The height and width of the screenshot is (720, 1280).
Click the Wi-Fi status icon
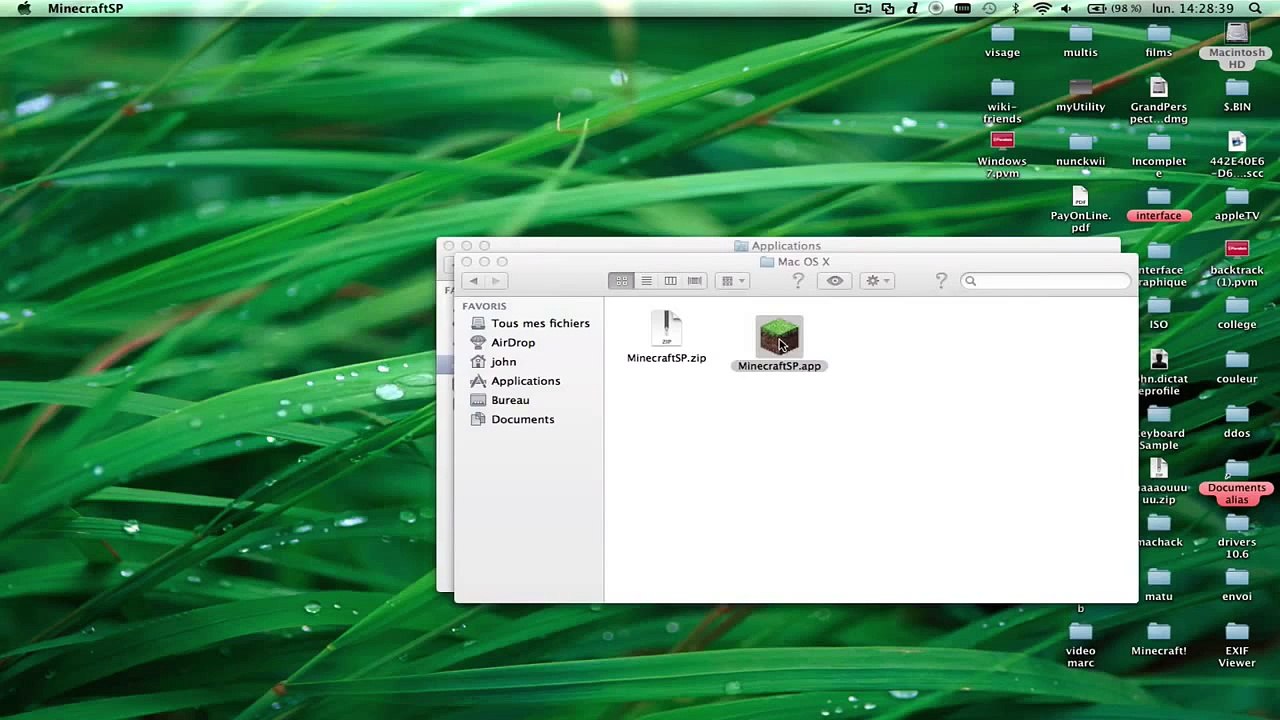coord(1042,9)
